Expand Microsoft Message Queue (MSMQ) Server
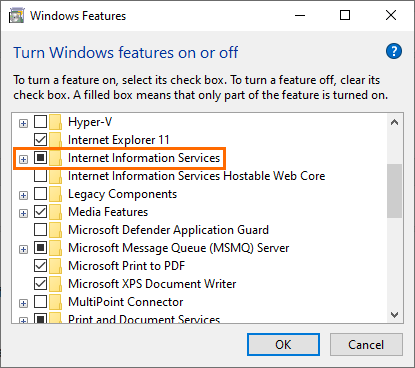 coord(23,249)
